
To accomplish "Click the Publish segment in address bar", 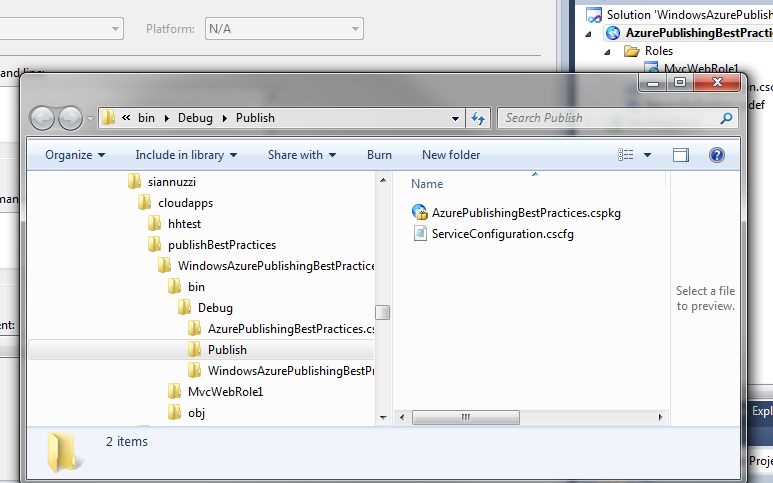I will [x=255, y=118].
